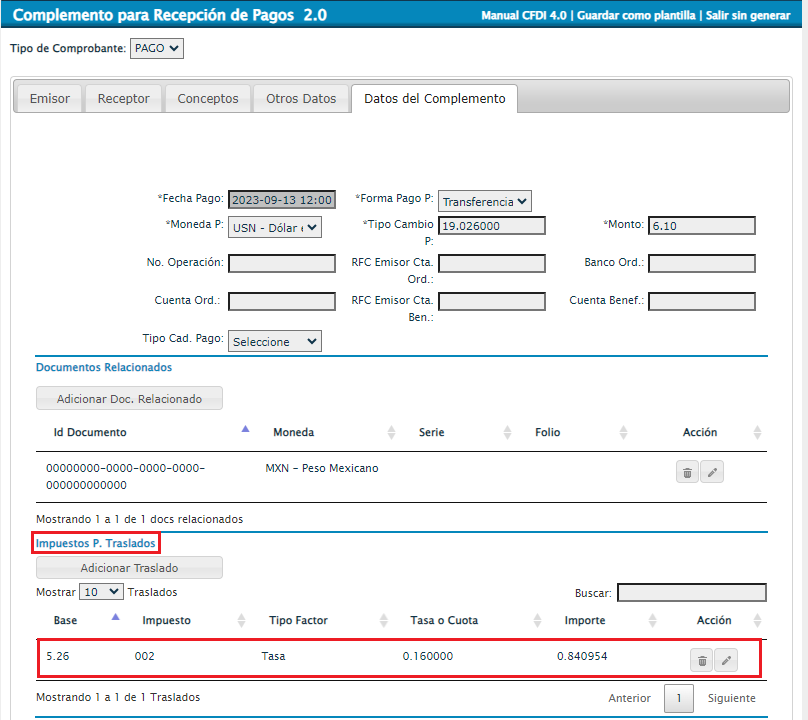Click the Adicionar Traslado button
This screenshot has width=808, height=720.
129,568
